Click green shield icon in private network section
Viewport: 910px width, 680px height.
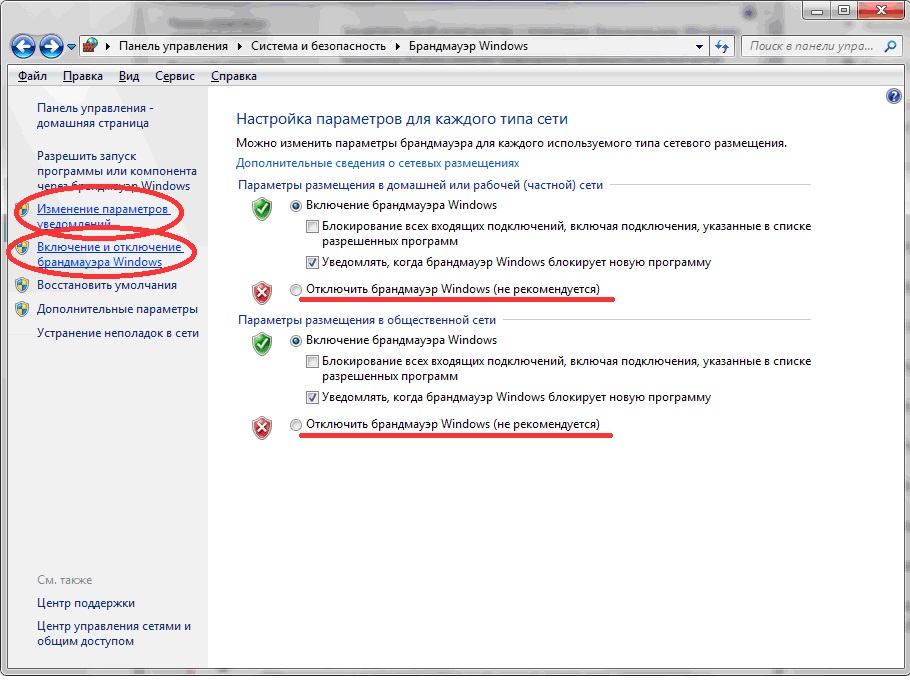261,209
